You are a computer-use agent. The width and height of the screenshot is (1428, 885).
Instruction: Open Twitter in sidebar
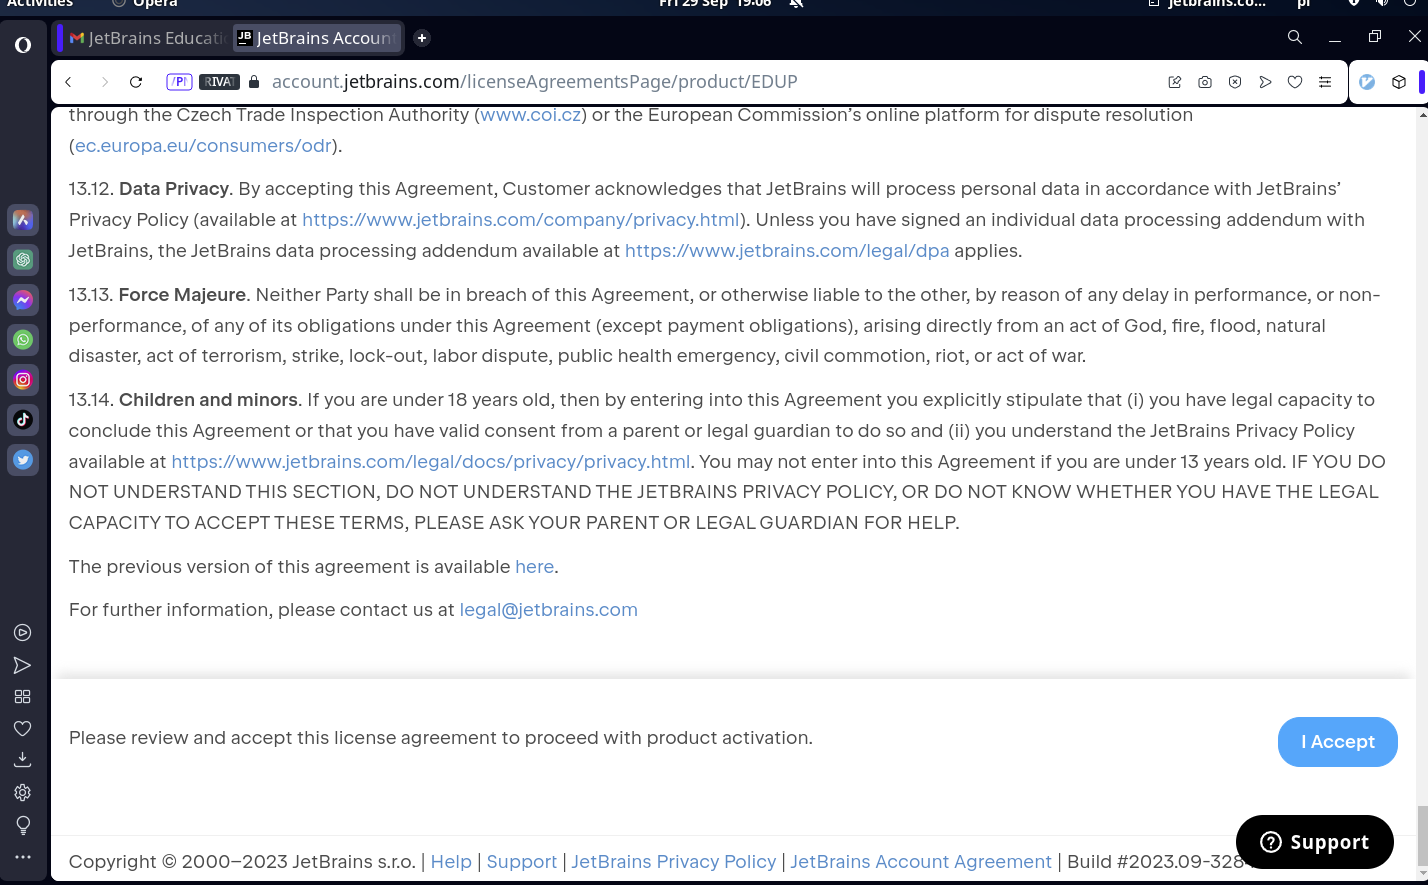[23, 460]
